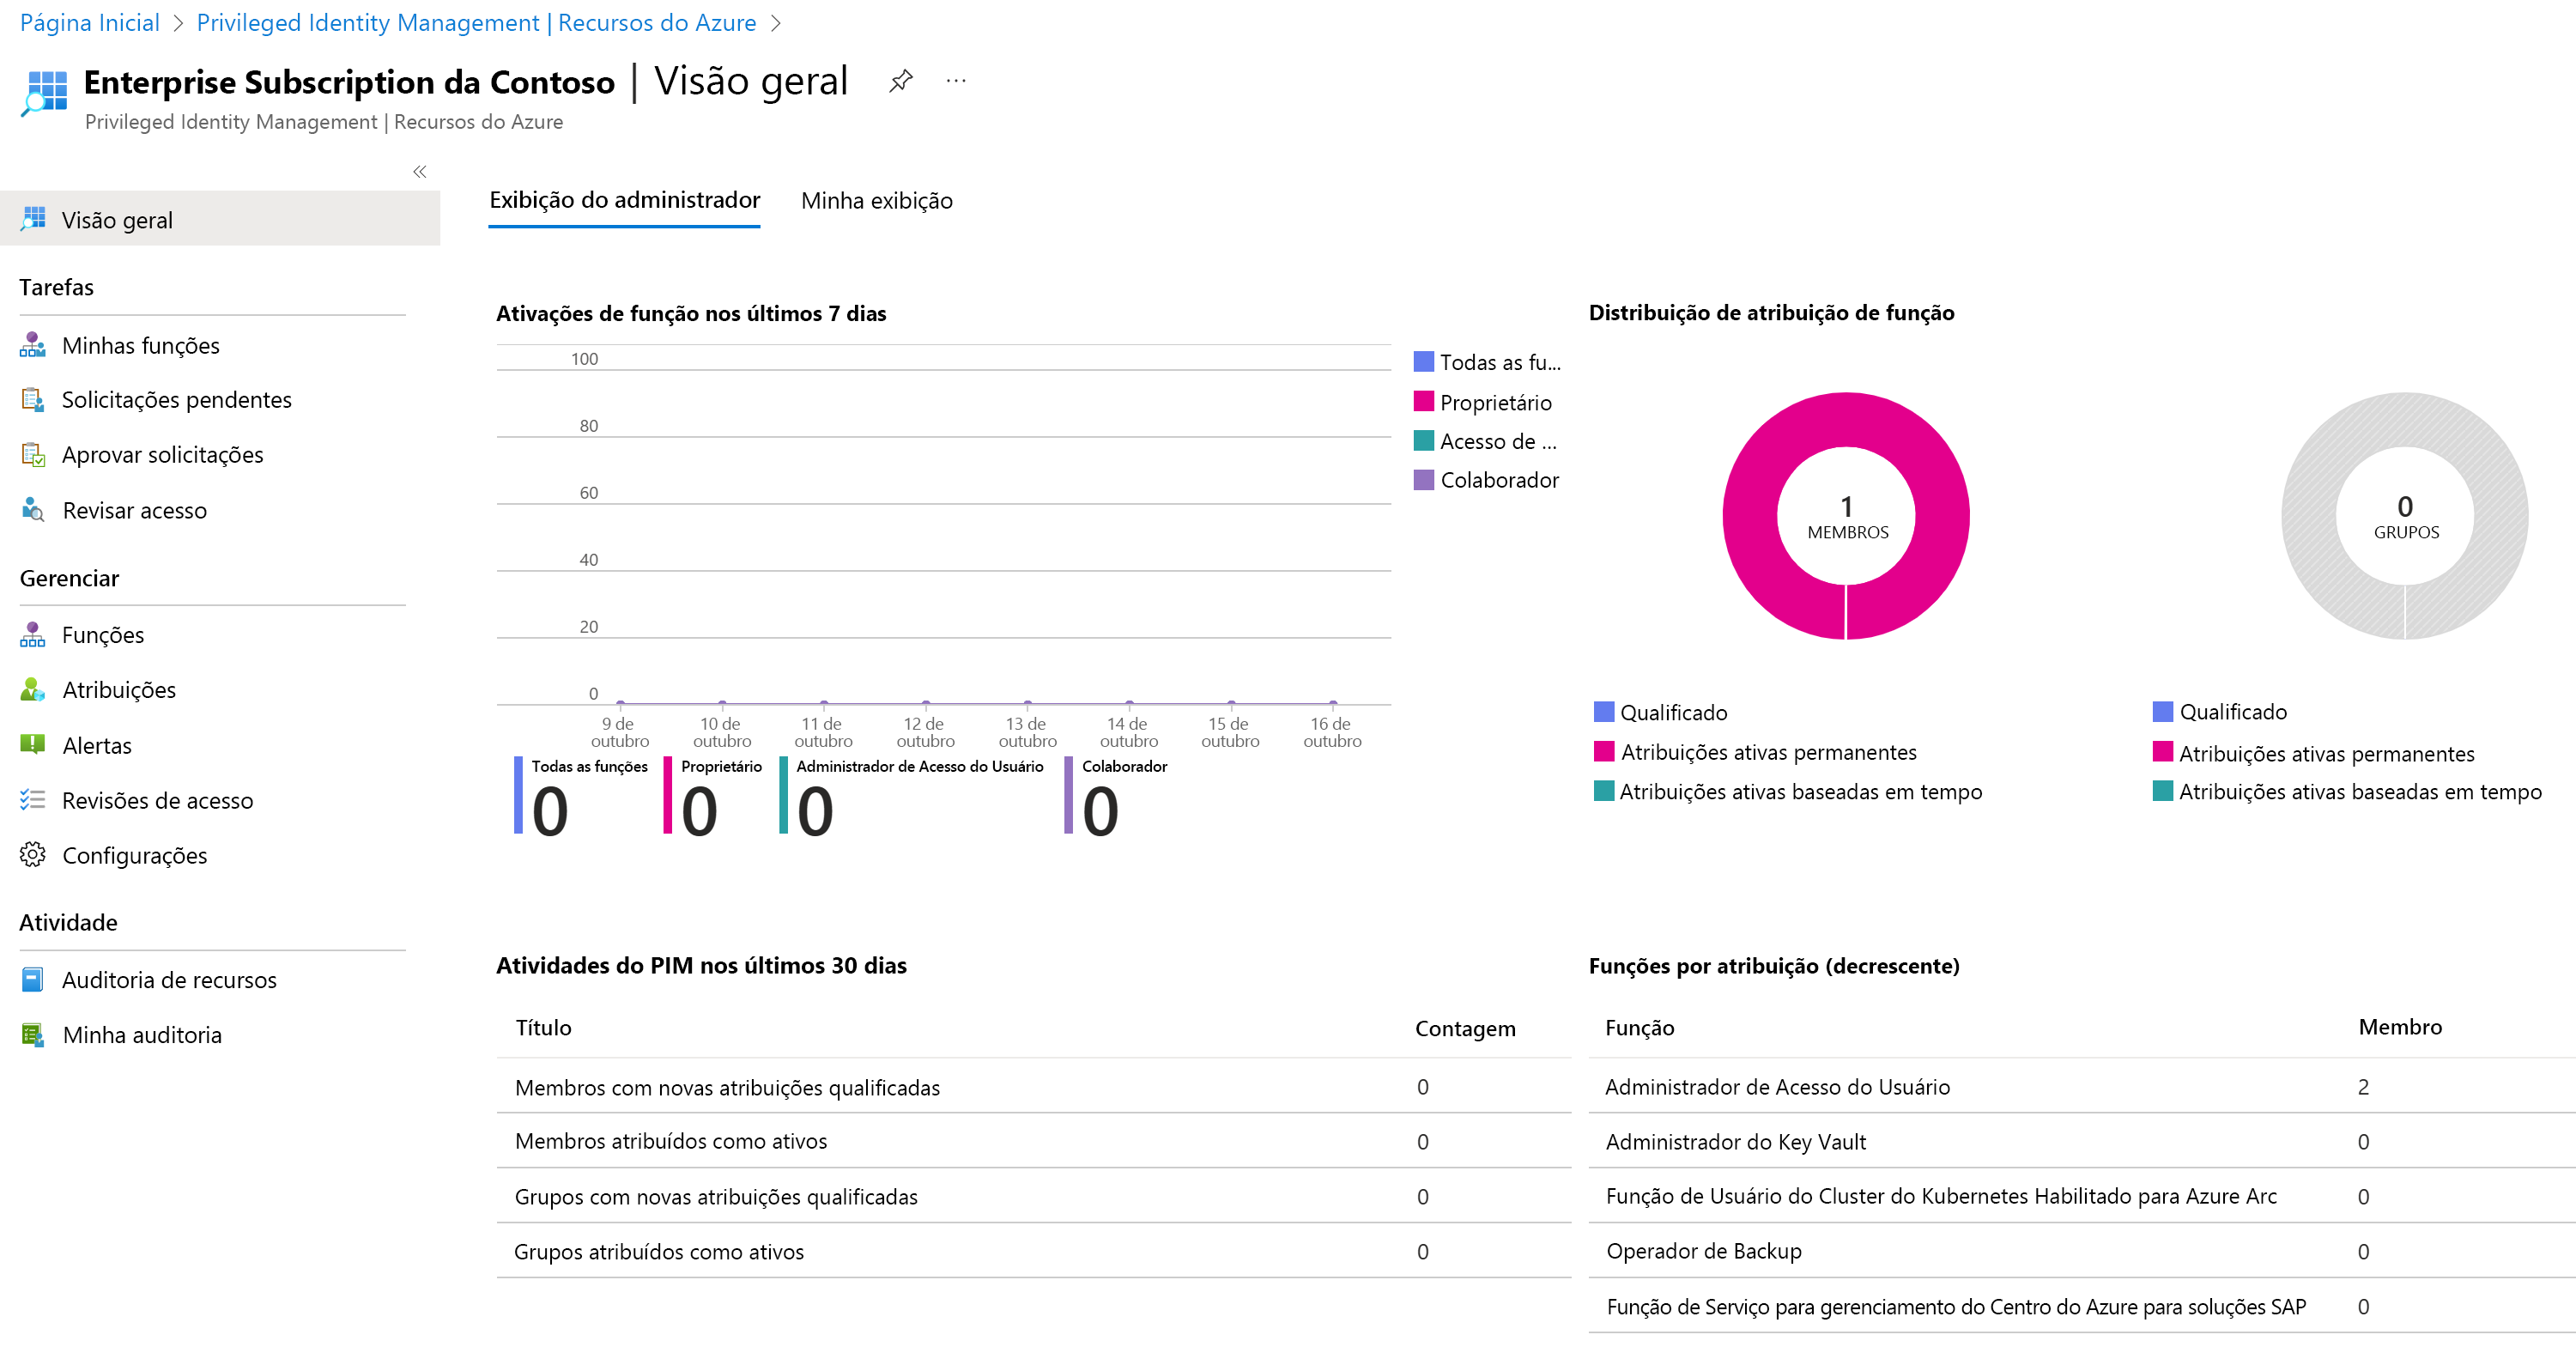Click the Título column header

pyautogui.click(x=543, y=1027)
